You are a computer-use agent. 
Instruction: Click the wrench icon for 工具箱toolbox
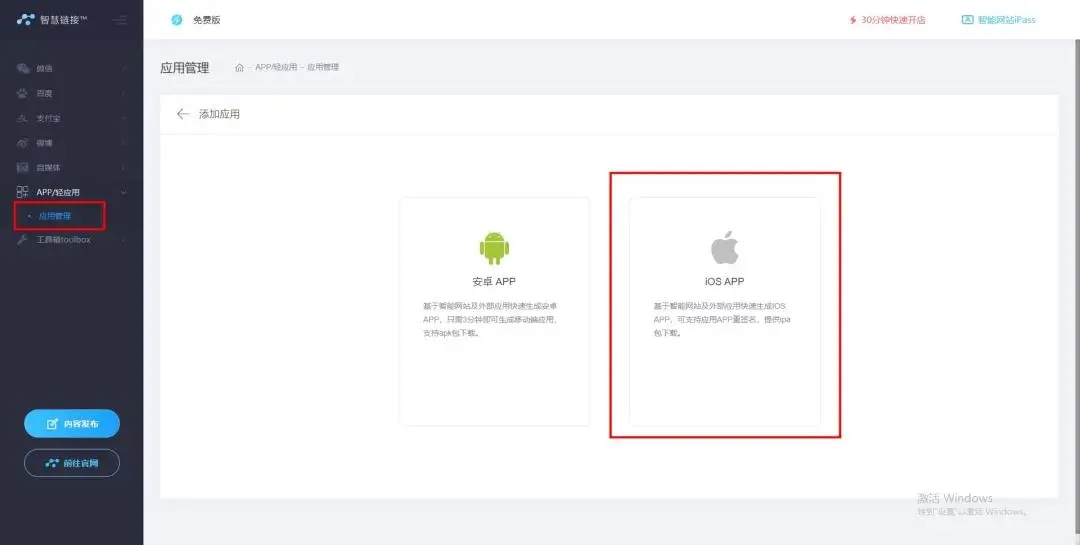click(23, 240)
